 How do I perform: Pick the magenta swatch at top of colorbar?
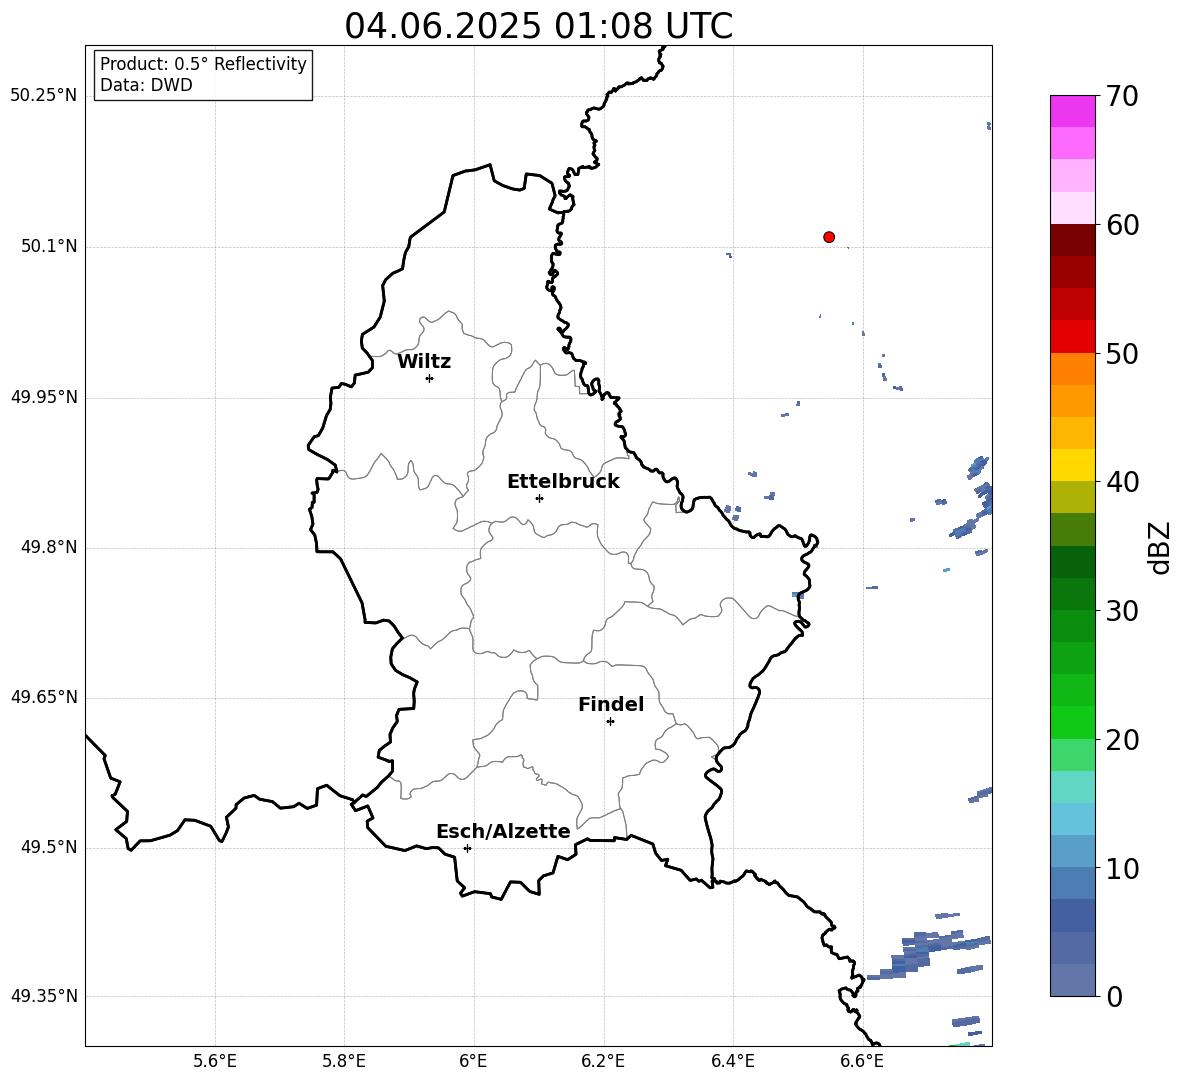coord(1073,111)
